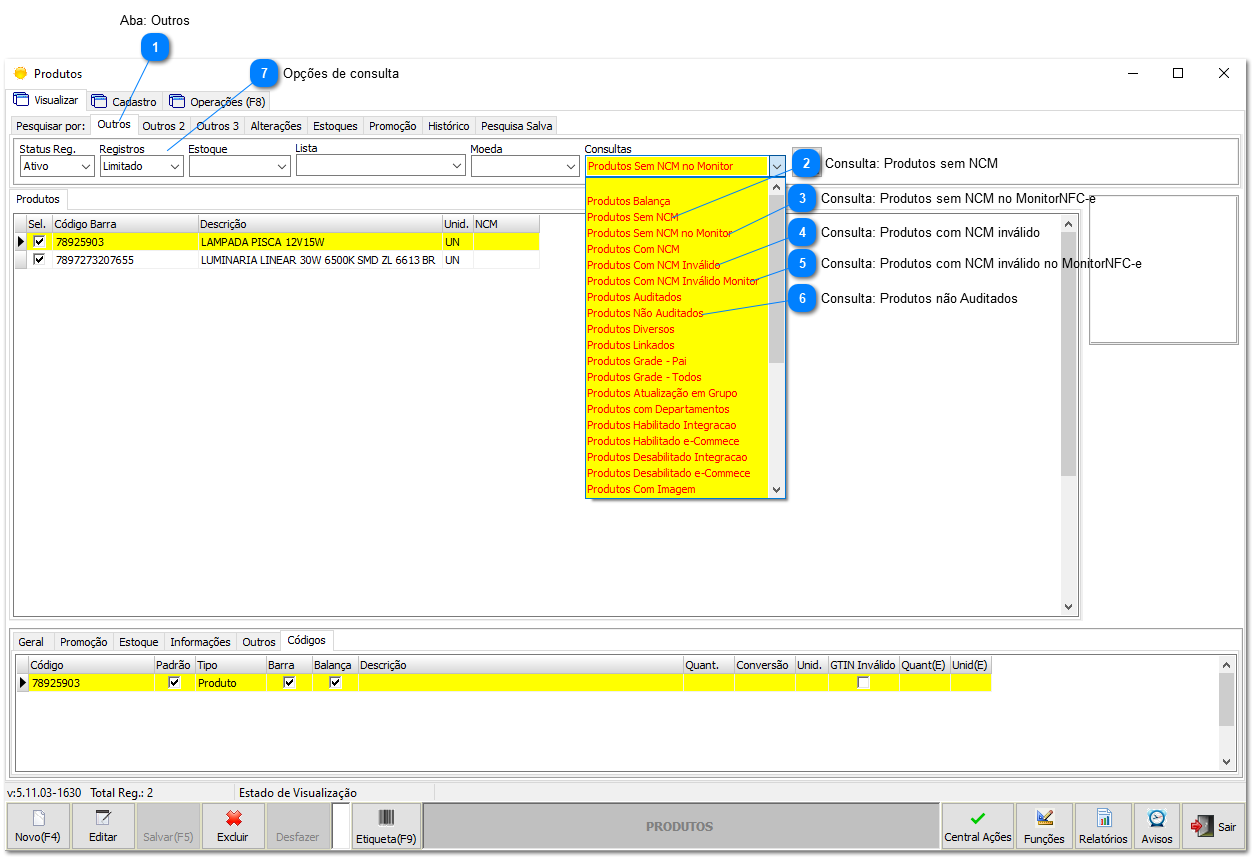
Task: Toggle Sel. checkbox for LUMINARIA LINEAR row
Action: (39, 260)
